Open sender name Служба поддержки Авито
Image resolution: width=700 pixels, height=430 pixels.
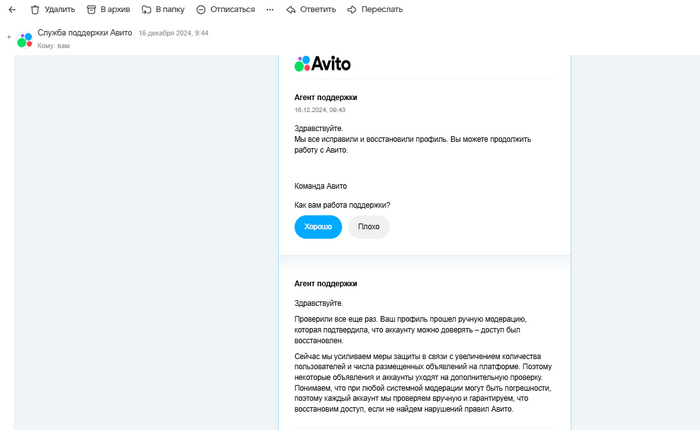coord(85,33)
